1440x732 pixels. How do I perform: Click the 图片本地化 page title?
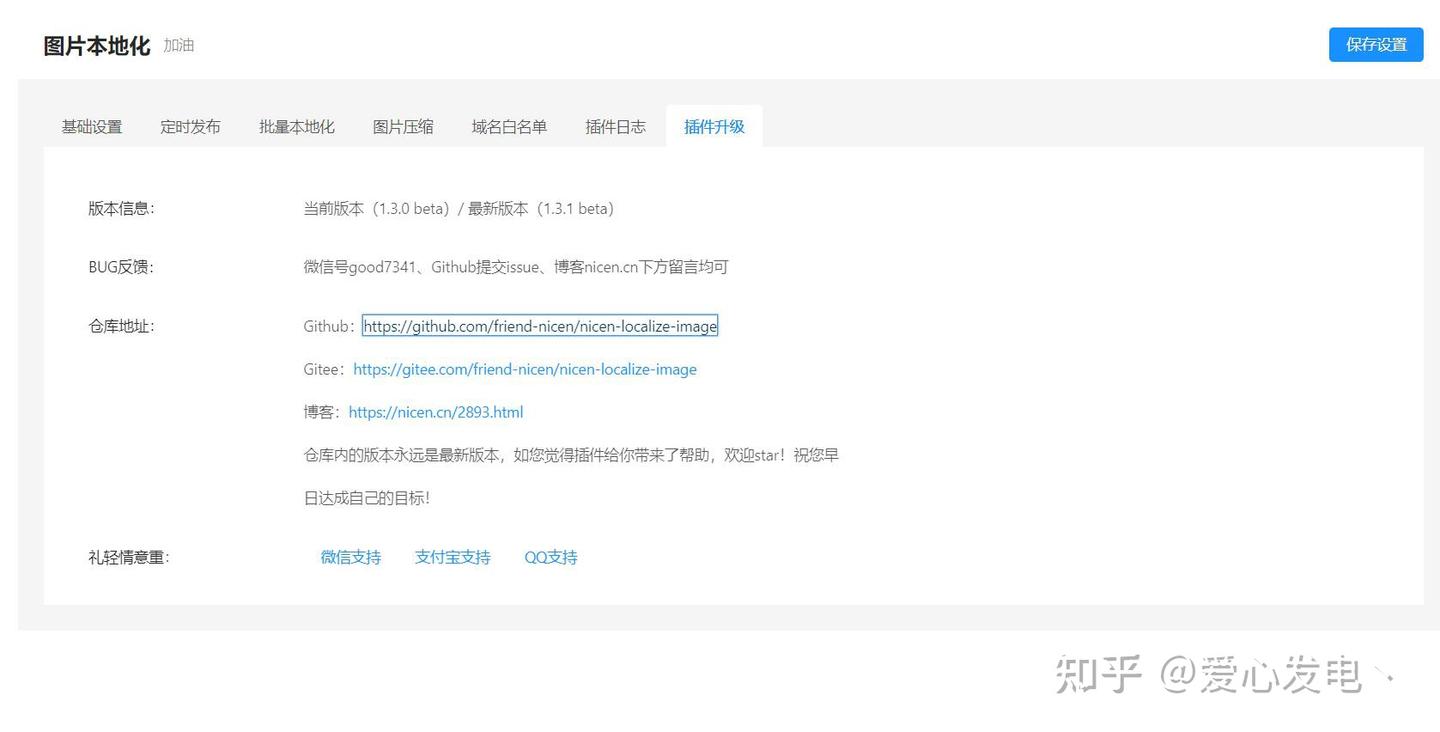[x=95, y=46]
